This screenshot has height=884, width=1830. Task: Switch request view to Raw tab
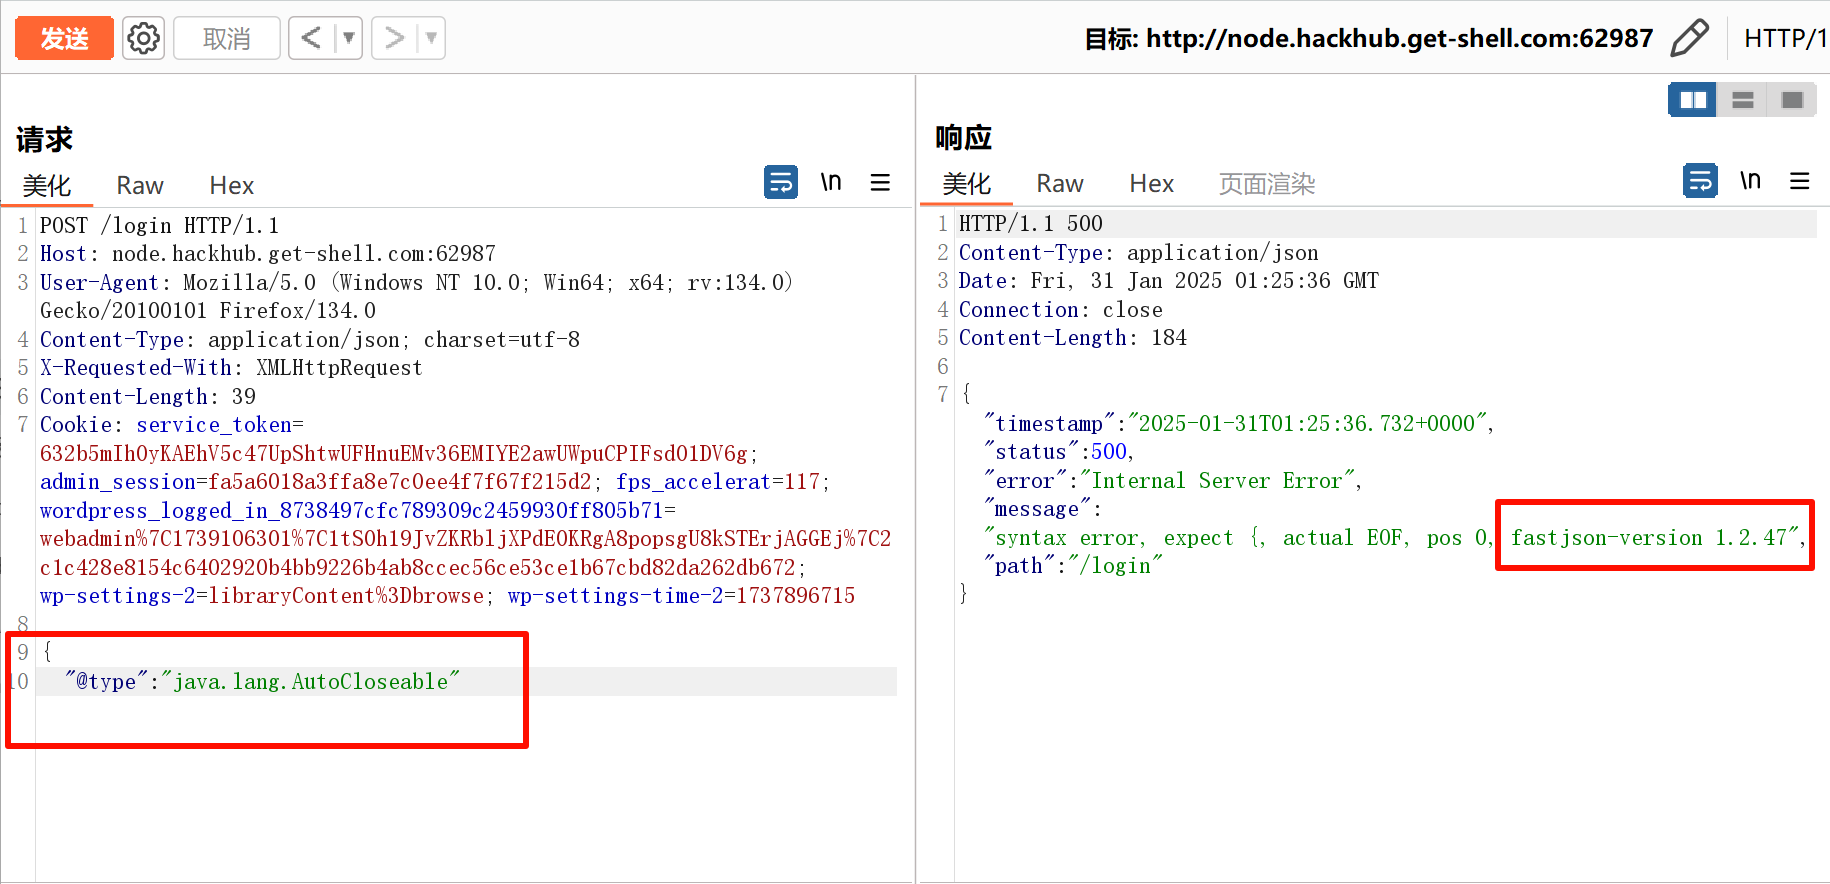pos(139,186)
